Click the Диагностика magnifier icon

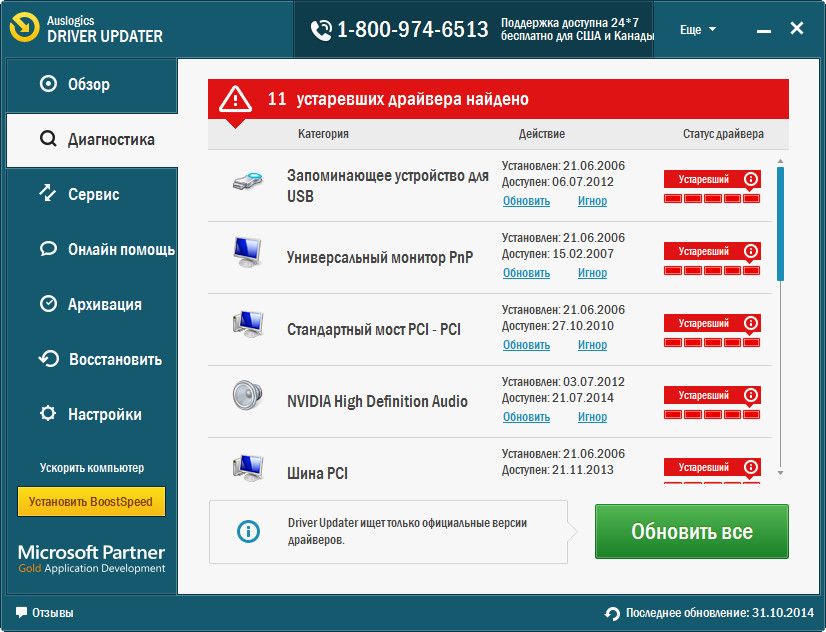point(48,139)
